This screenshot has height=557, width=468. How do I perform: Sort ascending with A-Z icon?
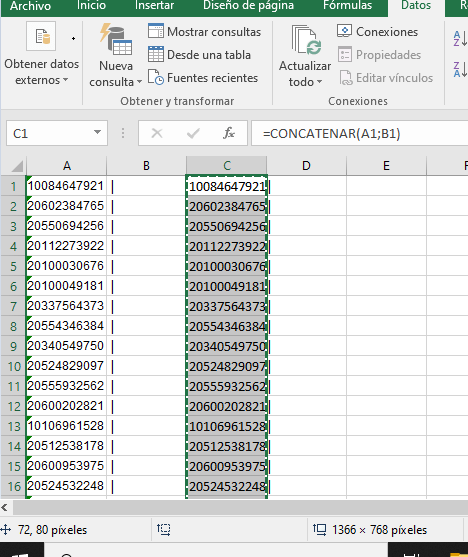460,38
